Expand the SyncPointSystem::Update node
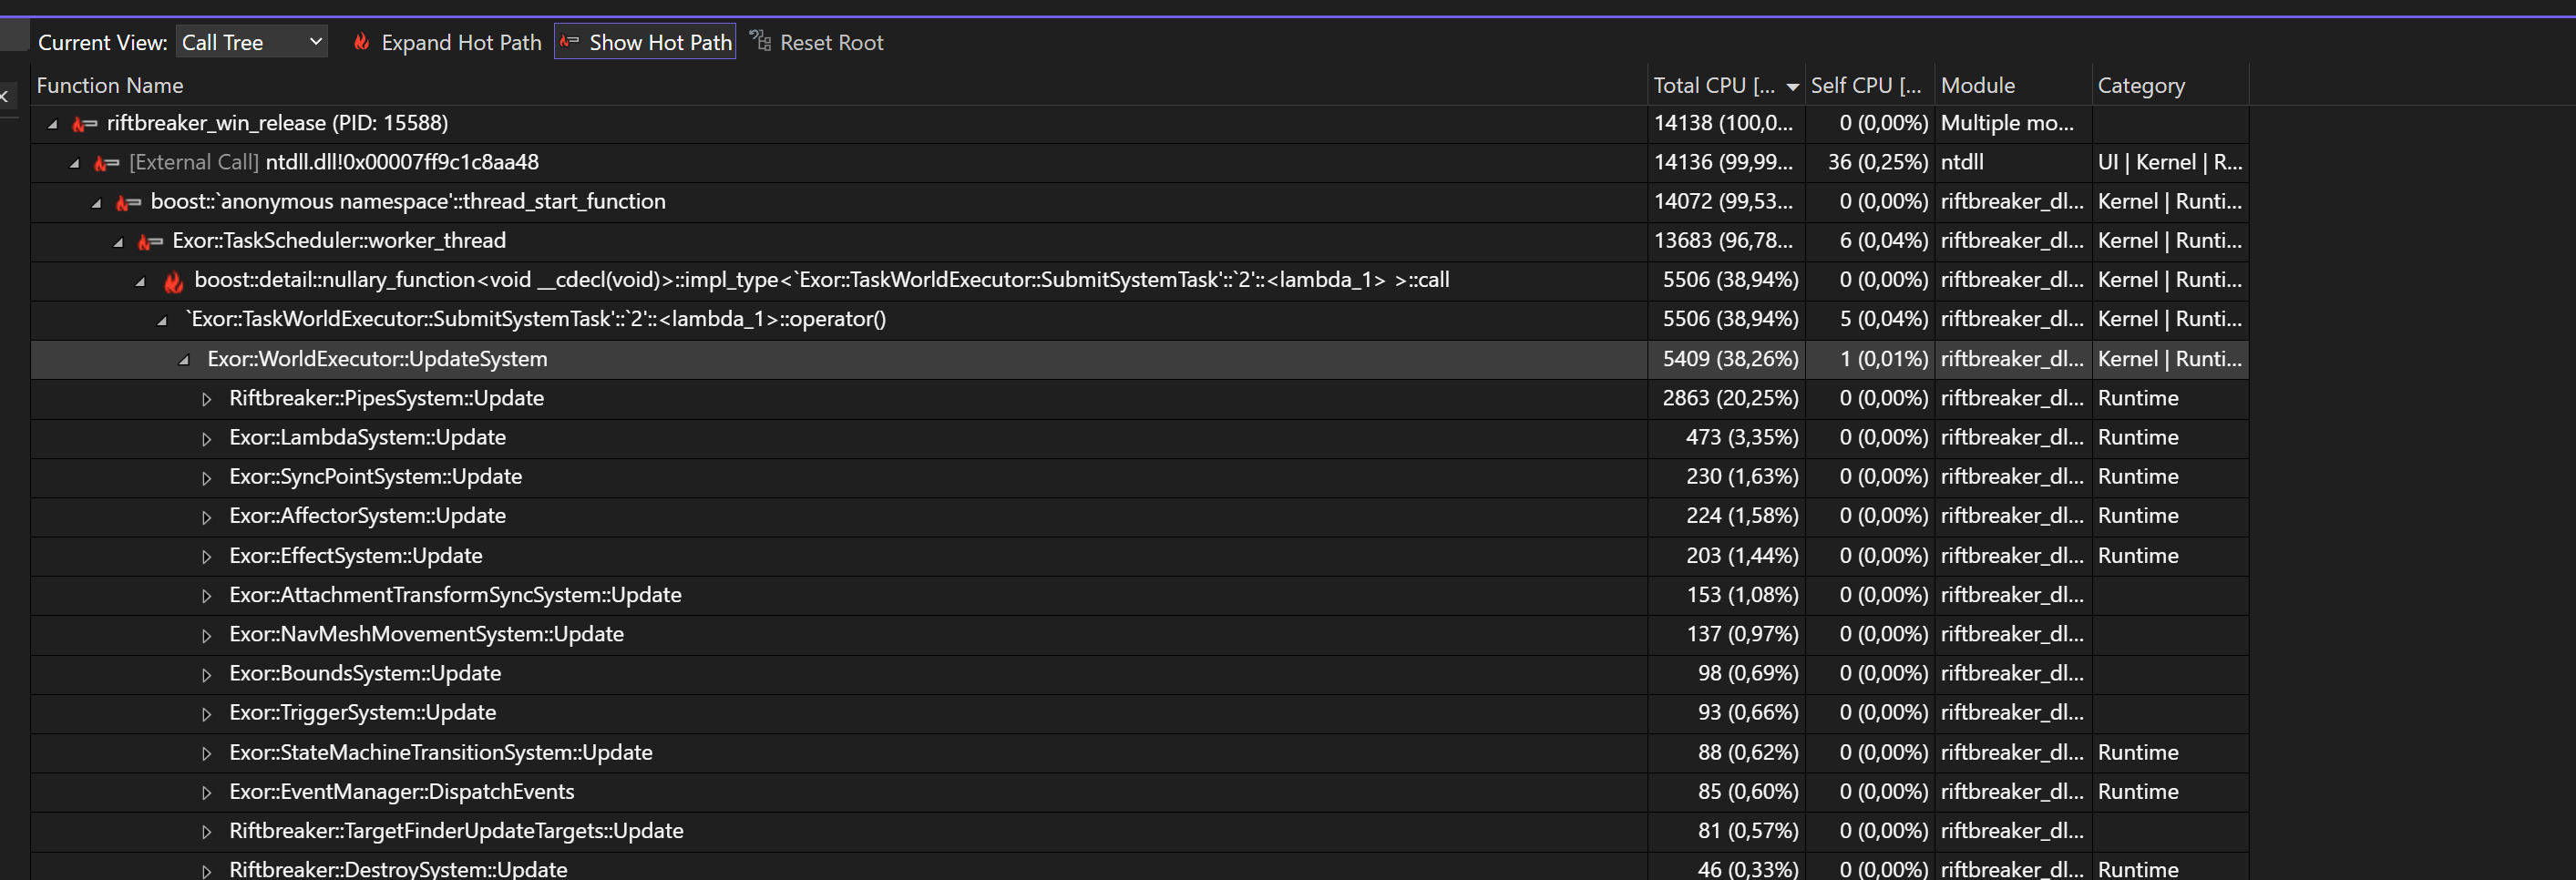Image resolution: width=2576 pixels, height=880 pixels. pos(206,478)
